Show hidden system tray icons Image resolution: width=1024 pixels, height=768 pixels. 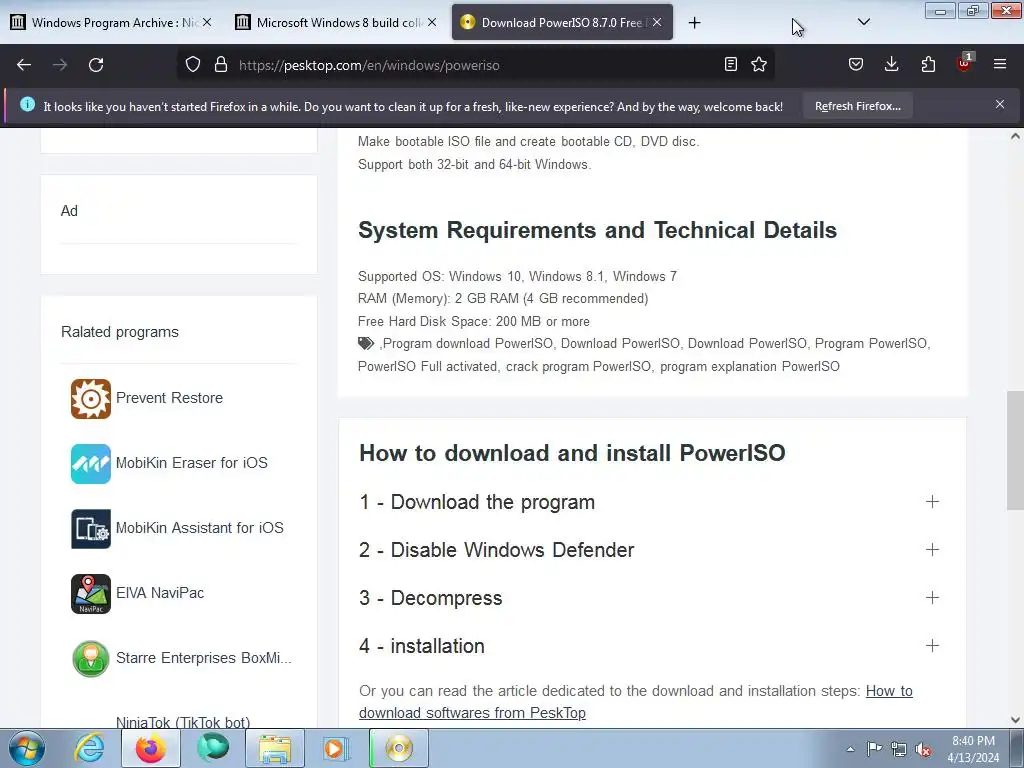(x=850, y=749)
